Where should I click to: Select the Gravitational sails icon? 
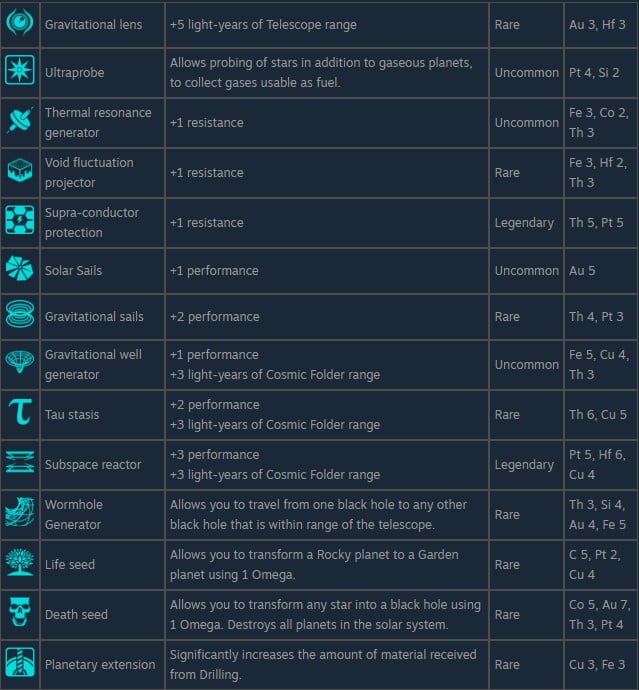click(x=19, y=316)
